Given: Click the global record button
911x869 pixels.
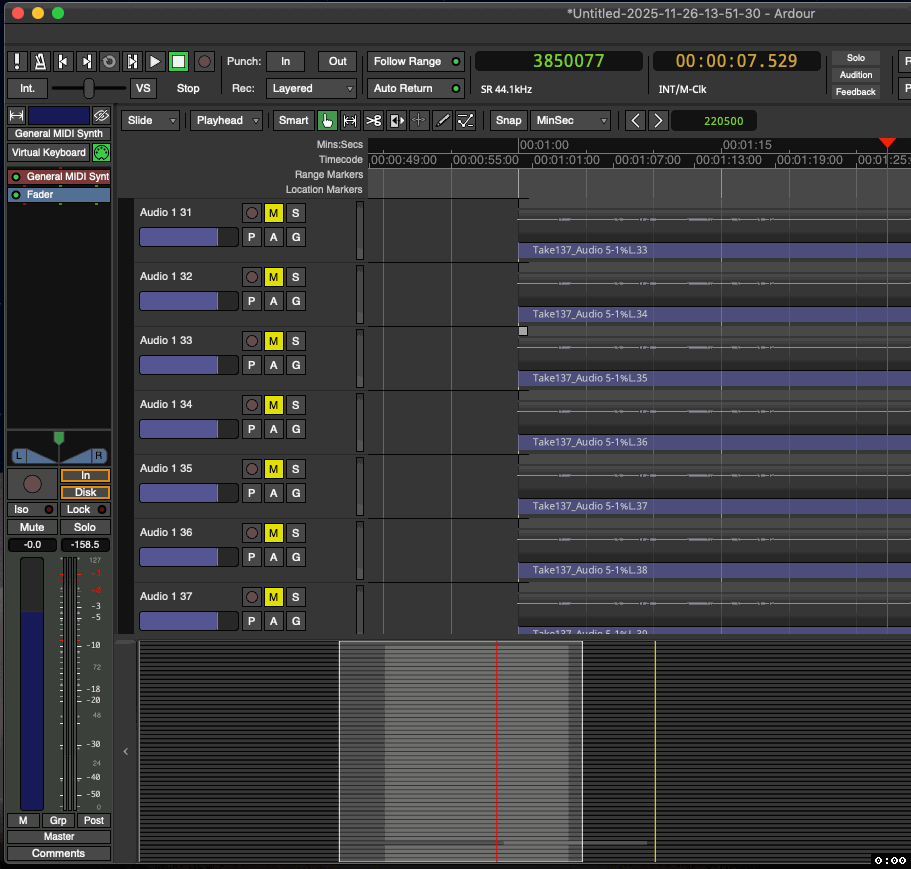Looking at the screenshot, I should pos(204,62).
